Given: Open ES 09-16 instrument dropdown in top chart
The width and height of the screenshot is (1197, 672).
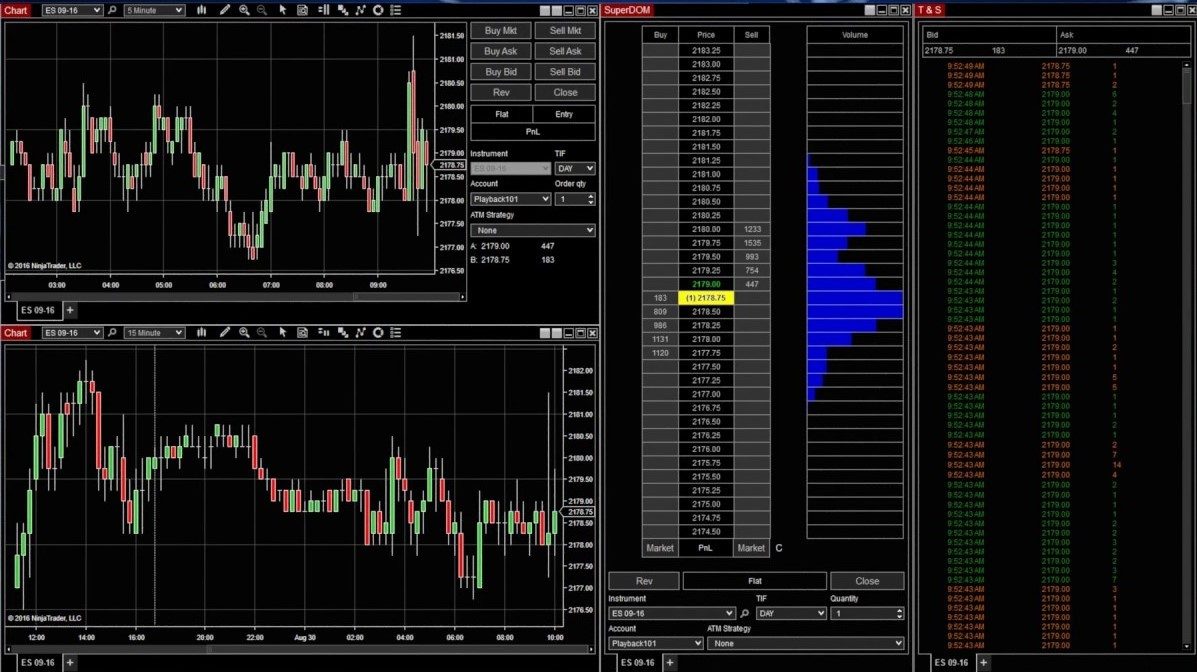Looking at the screenshot, I should click(73, 11).
